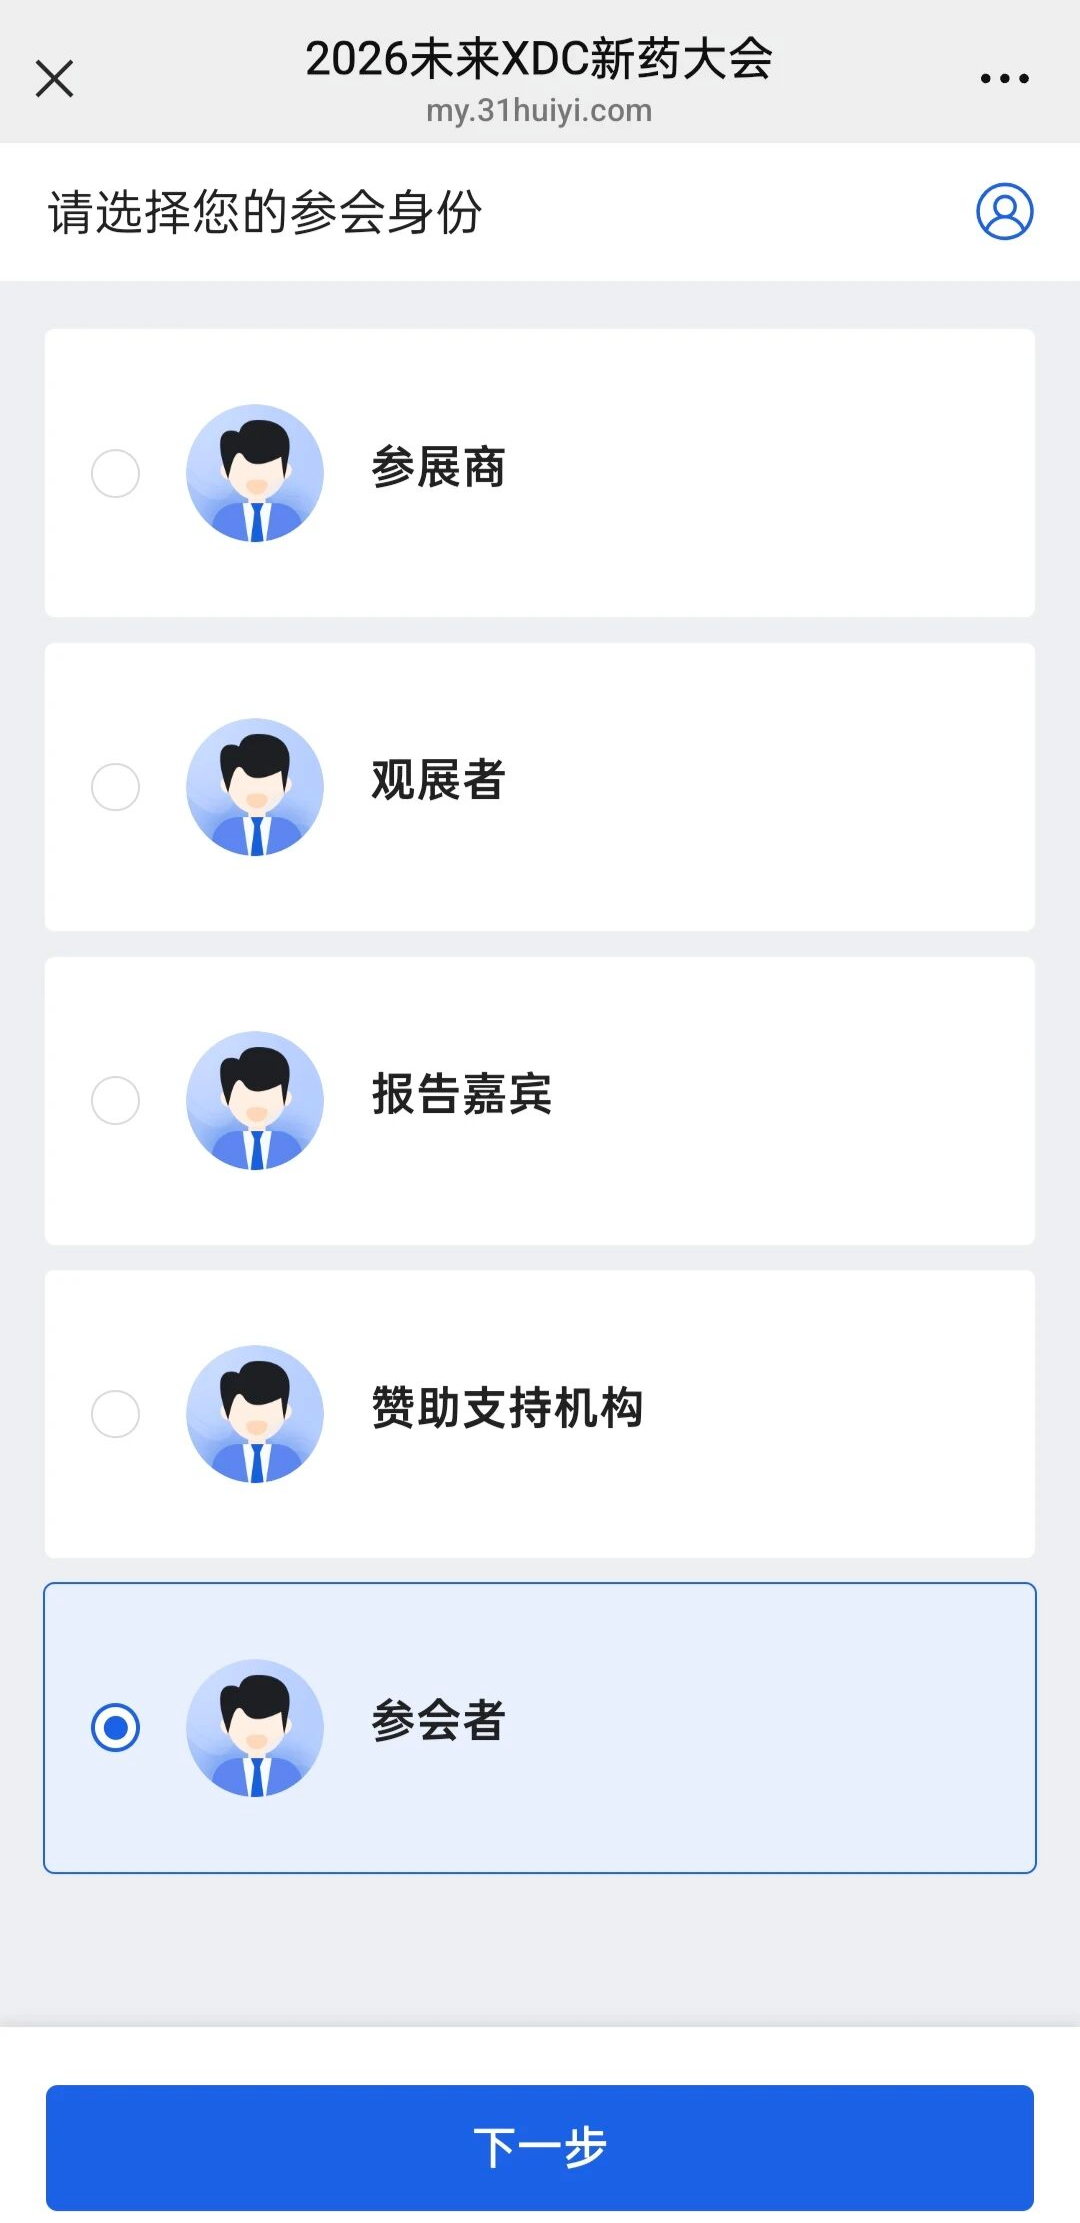1080x2223 pixels.
Task: Click the avatar icon beside 赞助支持机构
Action: click(255, 1414)
